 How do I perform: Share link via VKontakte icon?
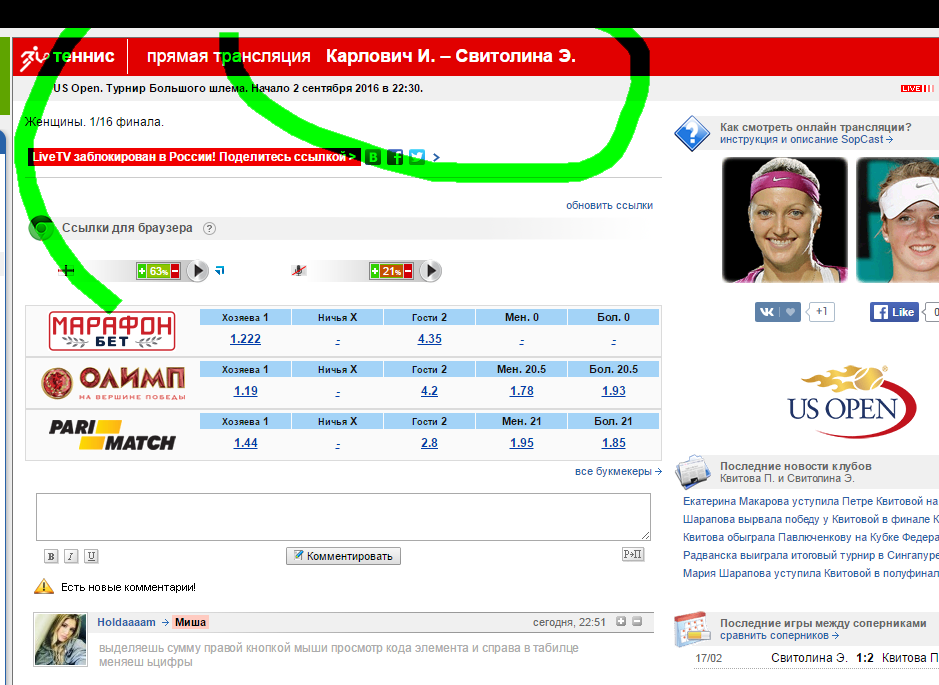pos(373,157)
